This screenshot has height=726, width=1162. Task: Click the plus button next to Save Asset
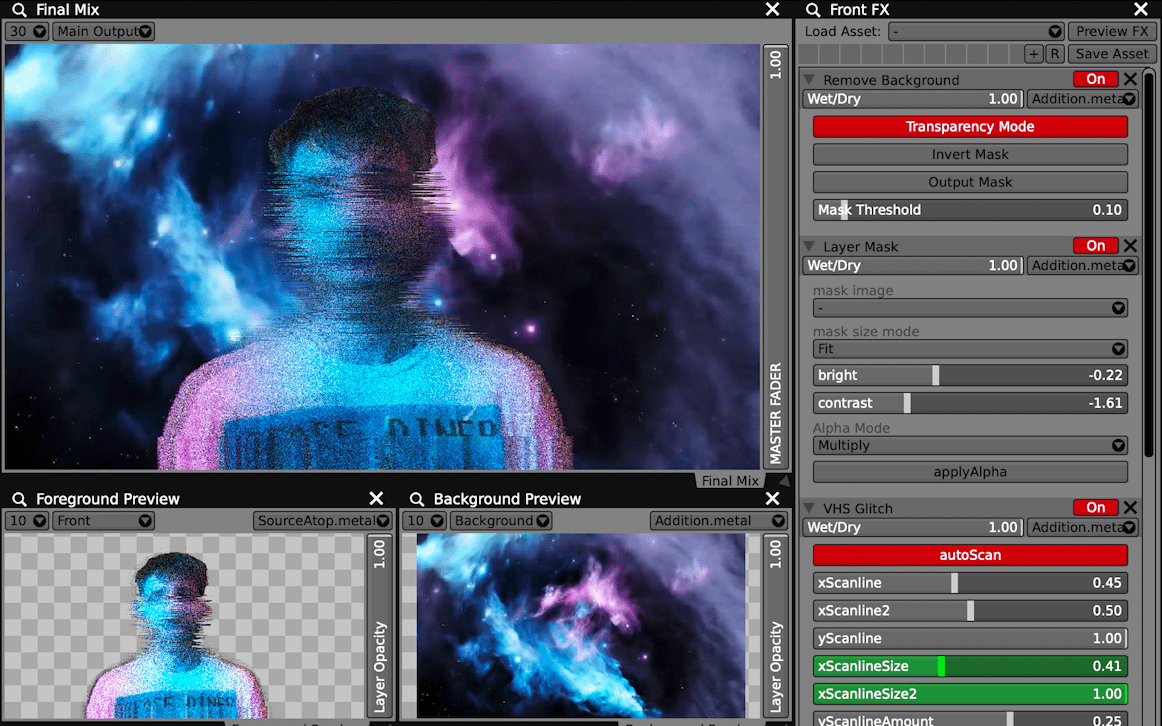[x=1034, y=54]
